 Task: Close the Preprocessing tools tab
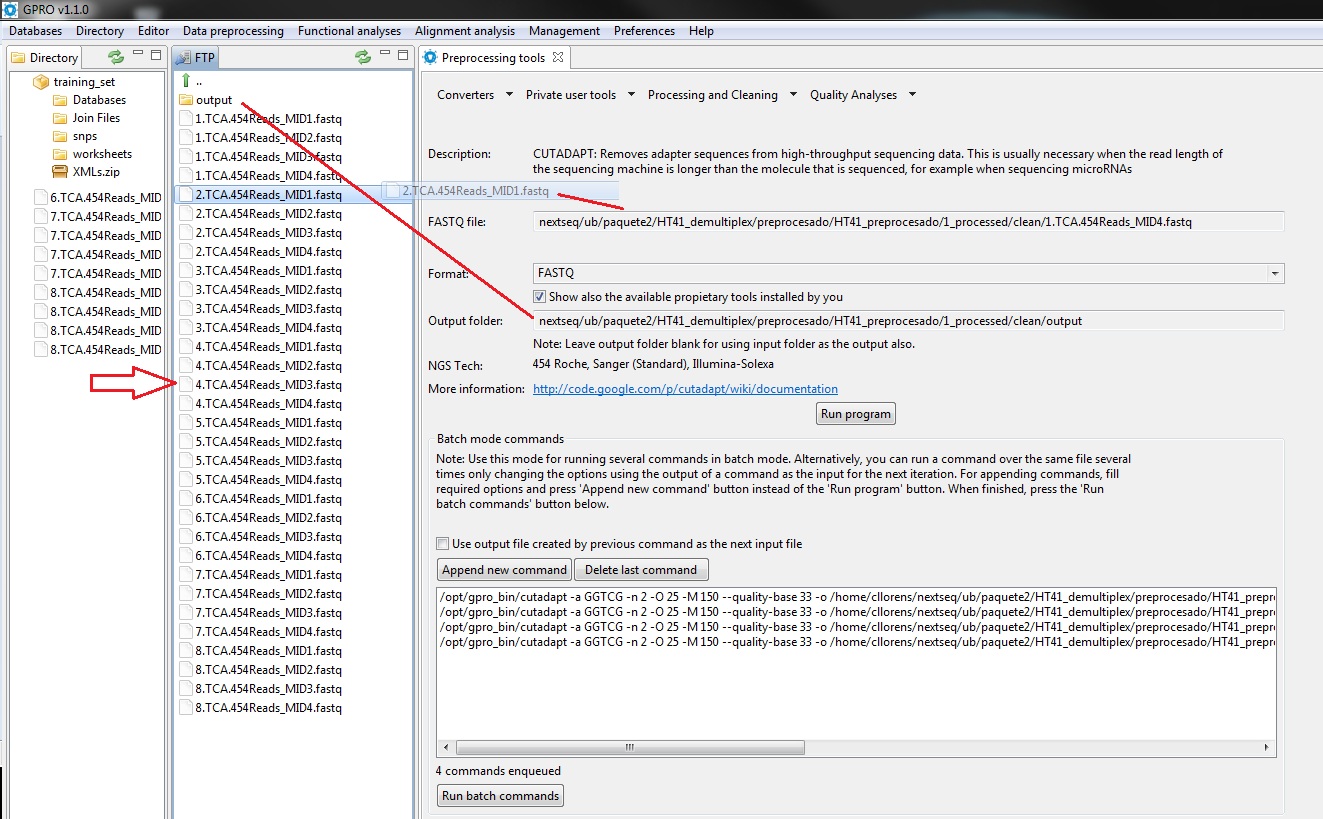pyautogui.click(x=558, y=57)
